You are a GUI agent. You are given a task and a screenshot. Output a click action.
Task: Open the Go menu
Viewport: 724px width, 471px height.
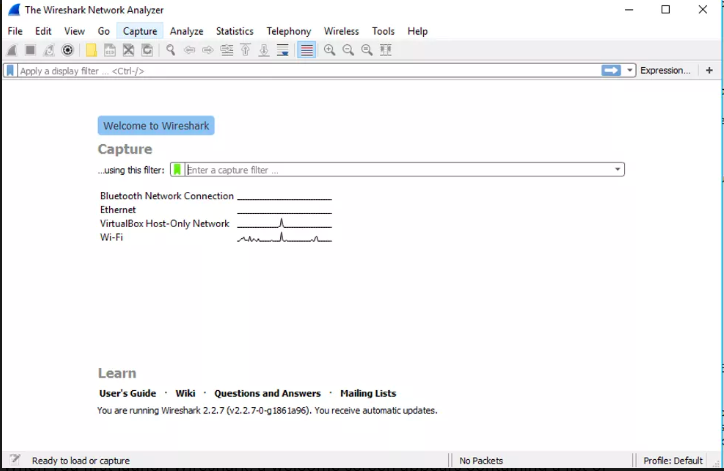click(103, 31)
